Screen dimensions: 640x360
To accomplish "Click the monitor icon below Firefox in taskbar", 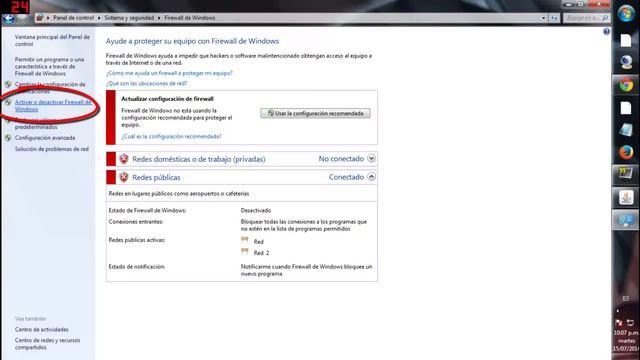I will pyautogui.click(x=626, y=173).
